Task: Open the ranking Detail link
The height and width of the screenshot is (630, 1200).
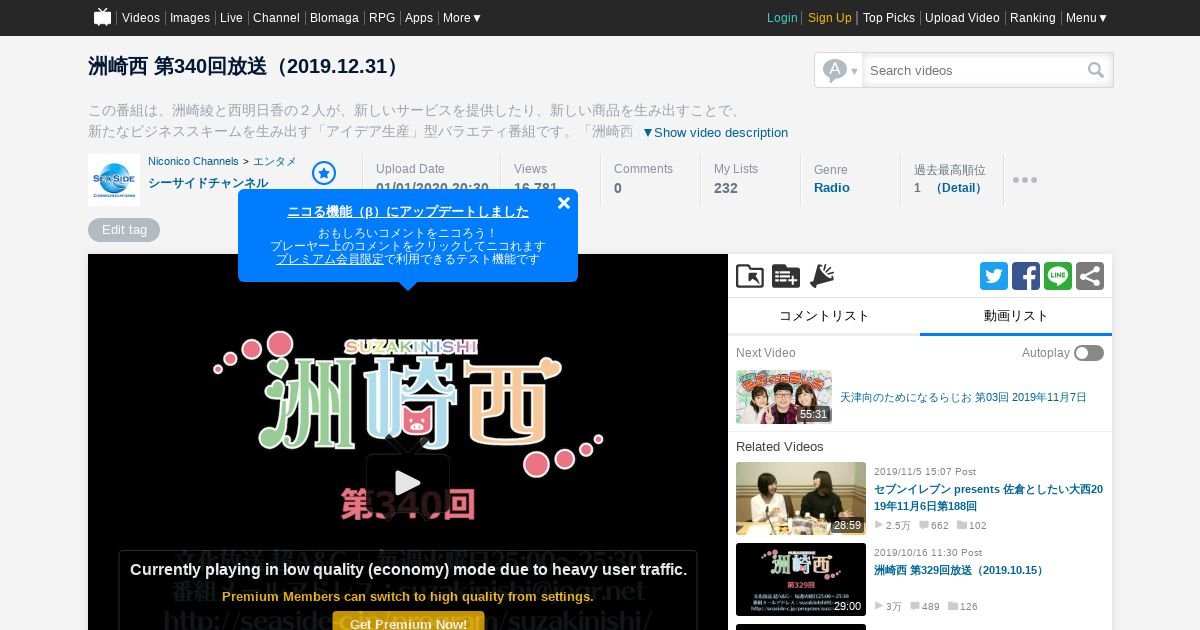Action: point(958,188)
